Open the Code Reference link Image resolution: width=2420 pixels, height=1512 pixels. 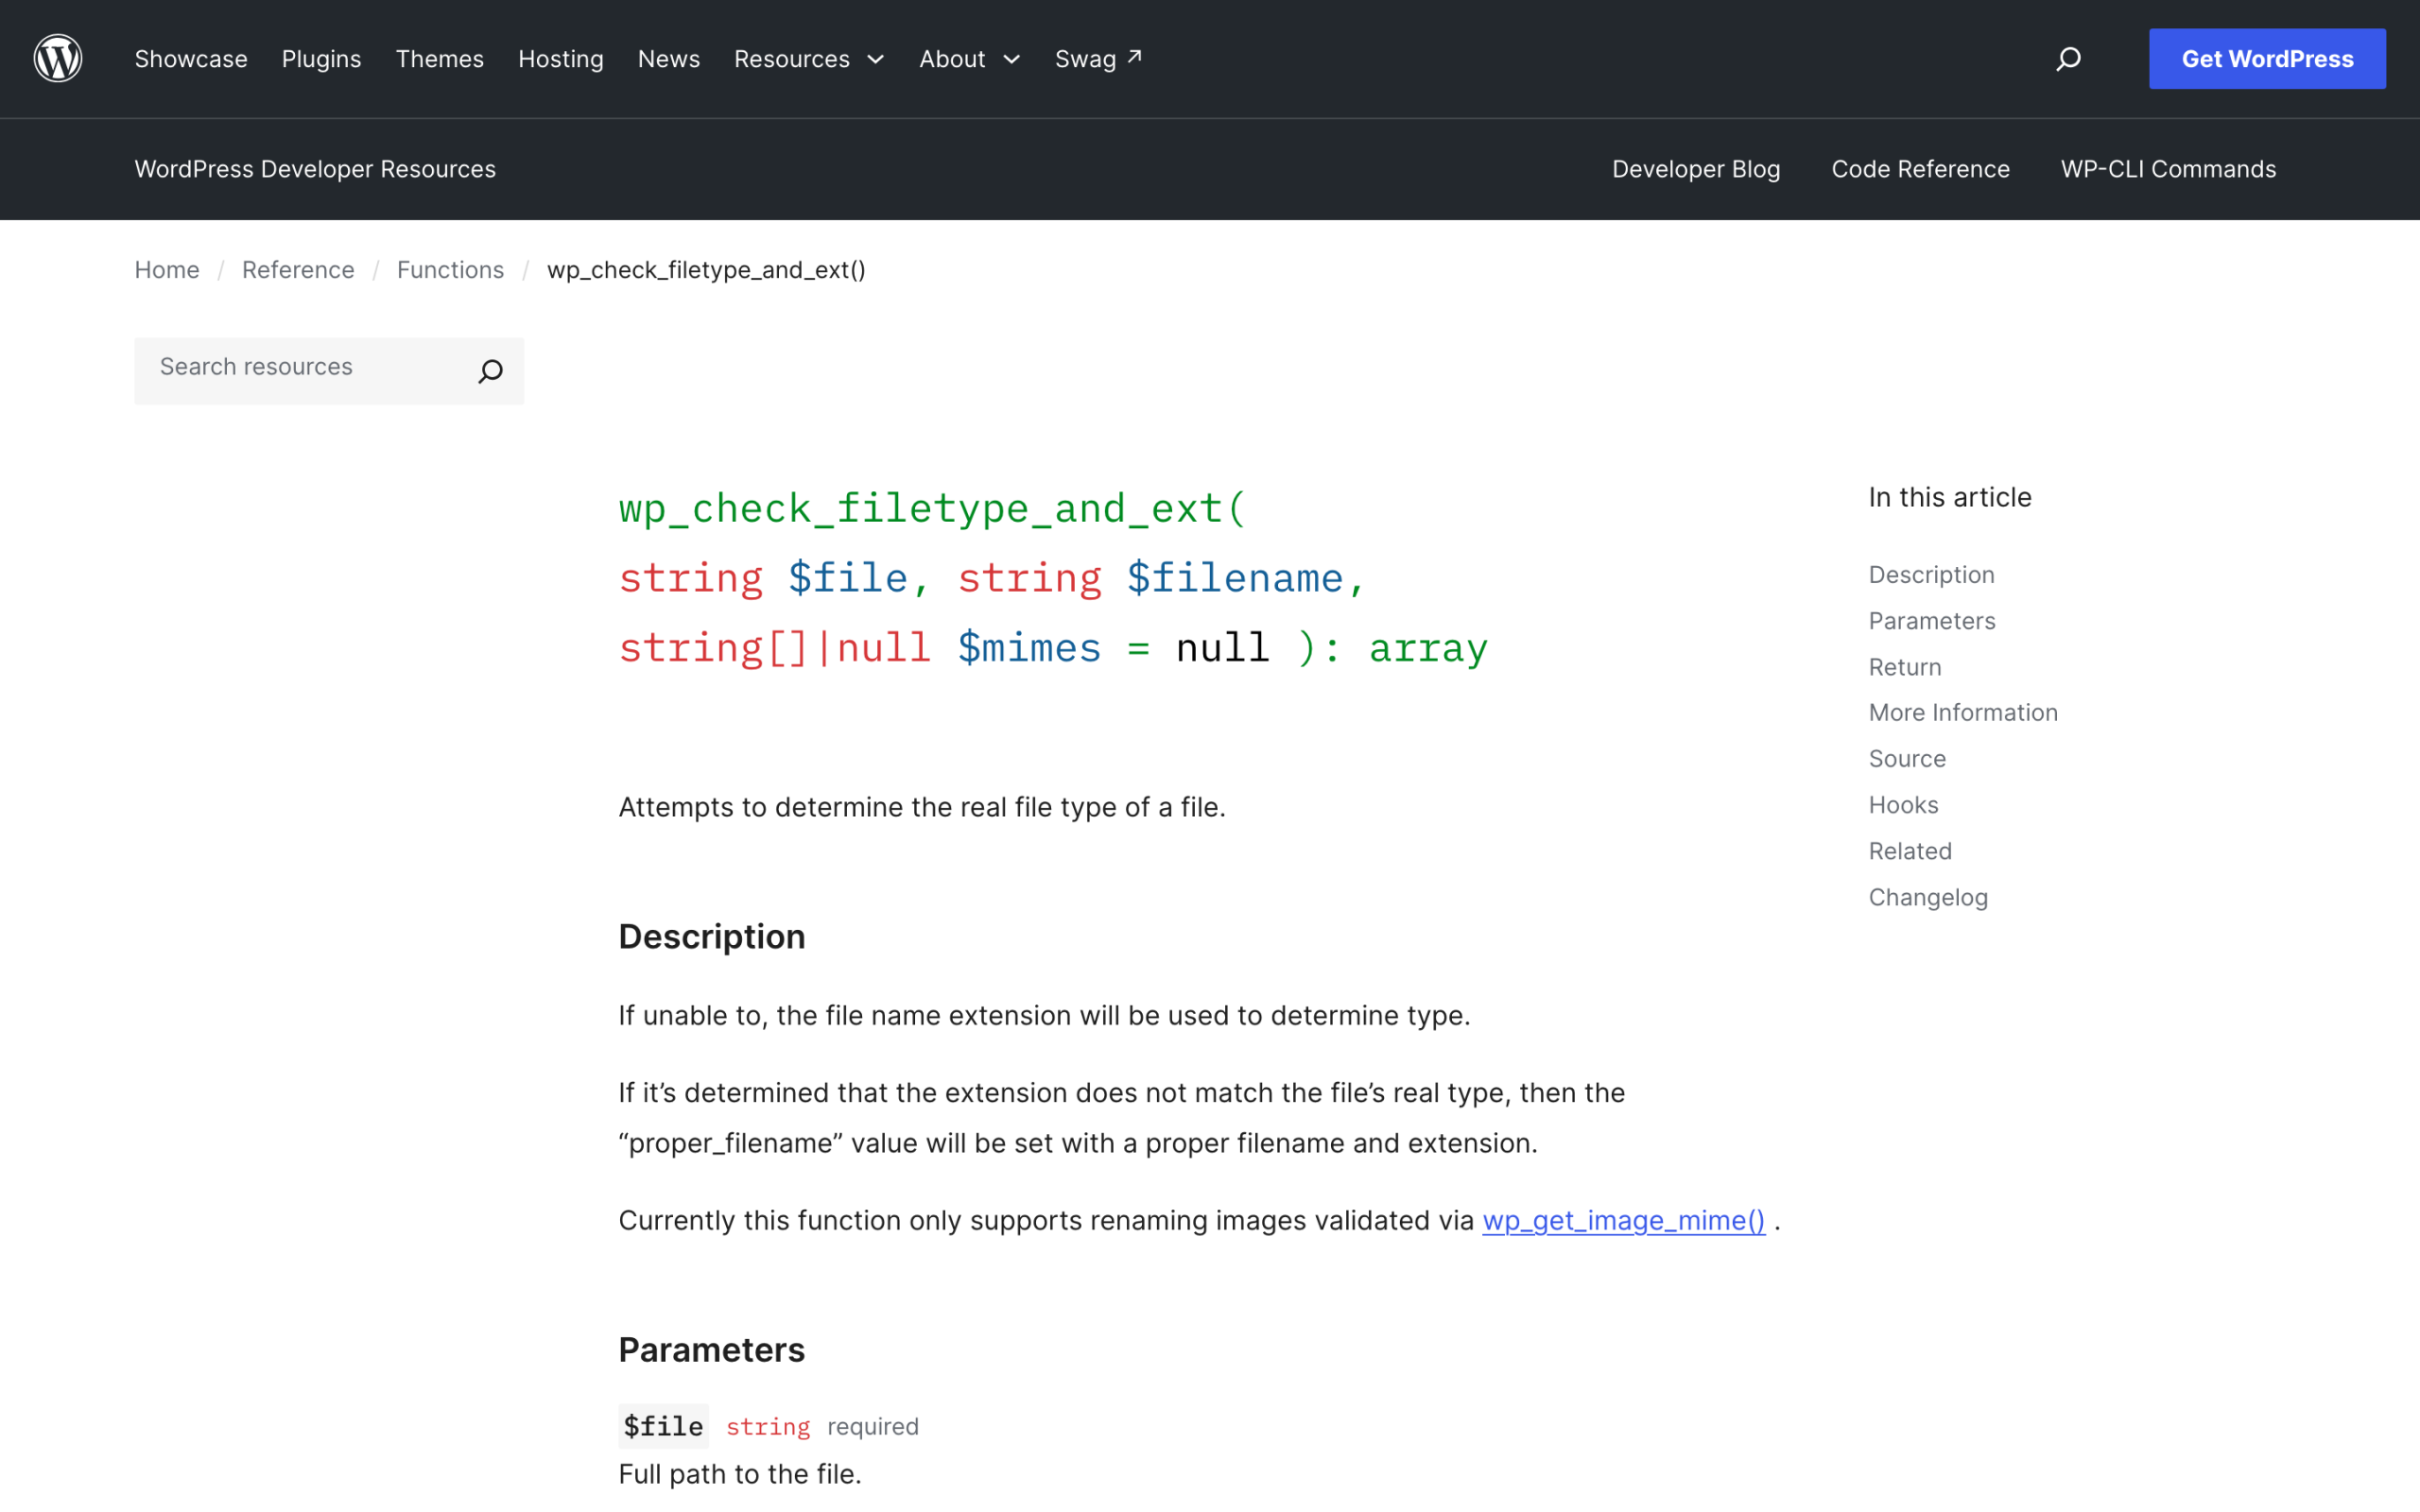click(1920, 169)
